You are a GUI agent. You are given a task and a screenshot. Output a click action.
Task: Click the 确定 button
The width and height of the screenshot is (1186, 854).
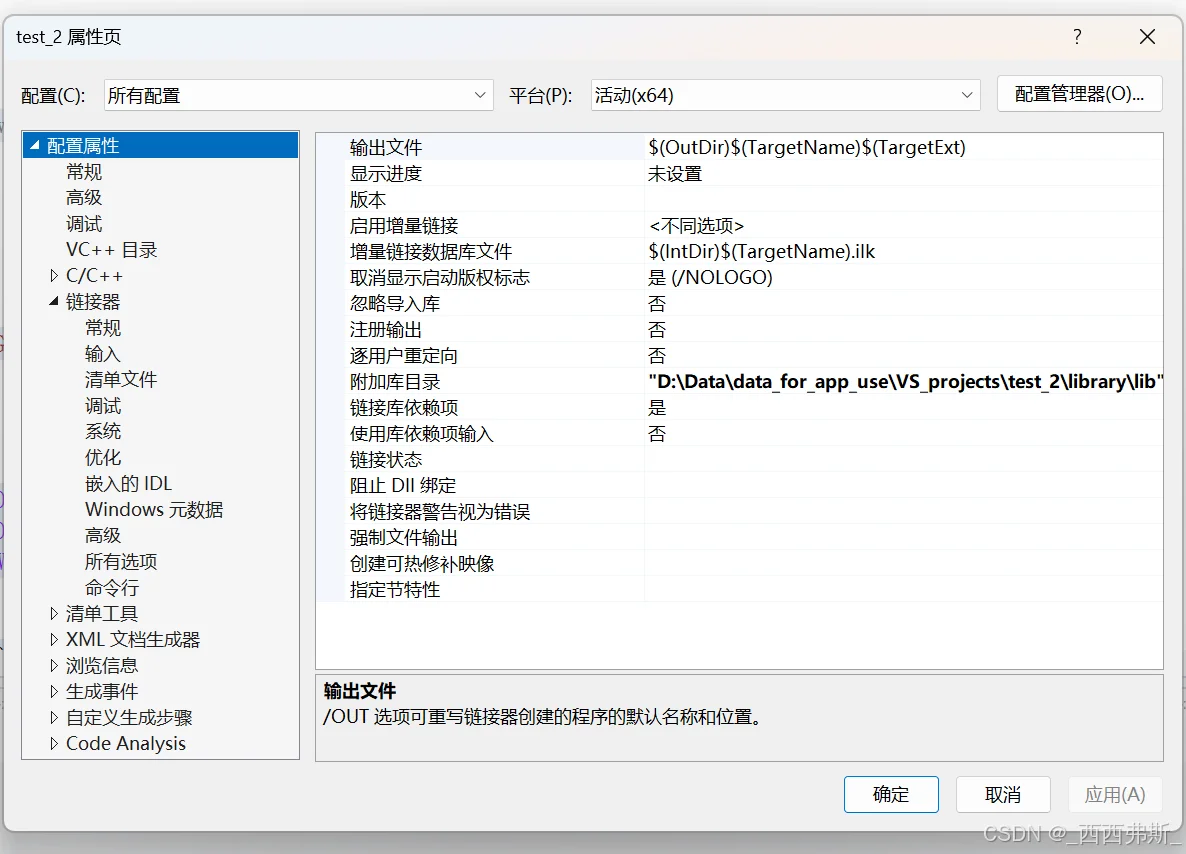[x=890, y=794]
